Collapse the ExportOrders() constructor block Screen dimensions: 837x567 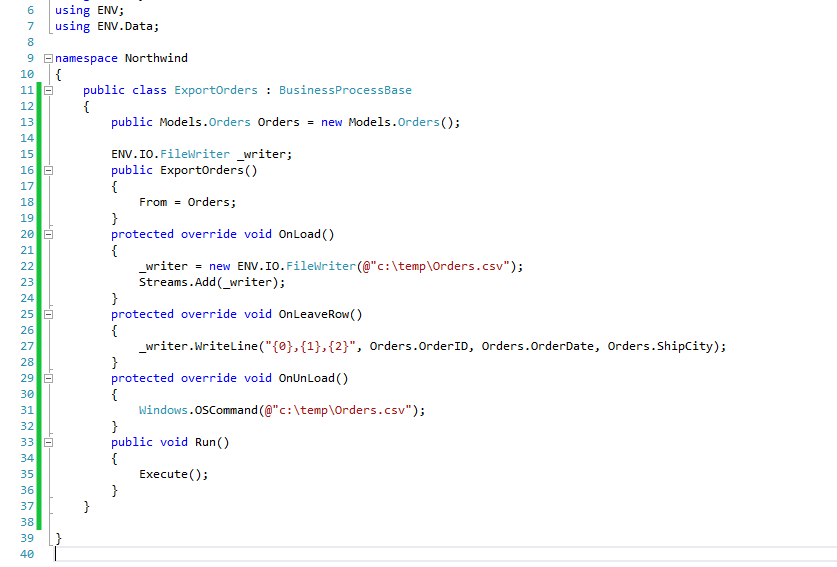[47, 170]
